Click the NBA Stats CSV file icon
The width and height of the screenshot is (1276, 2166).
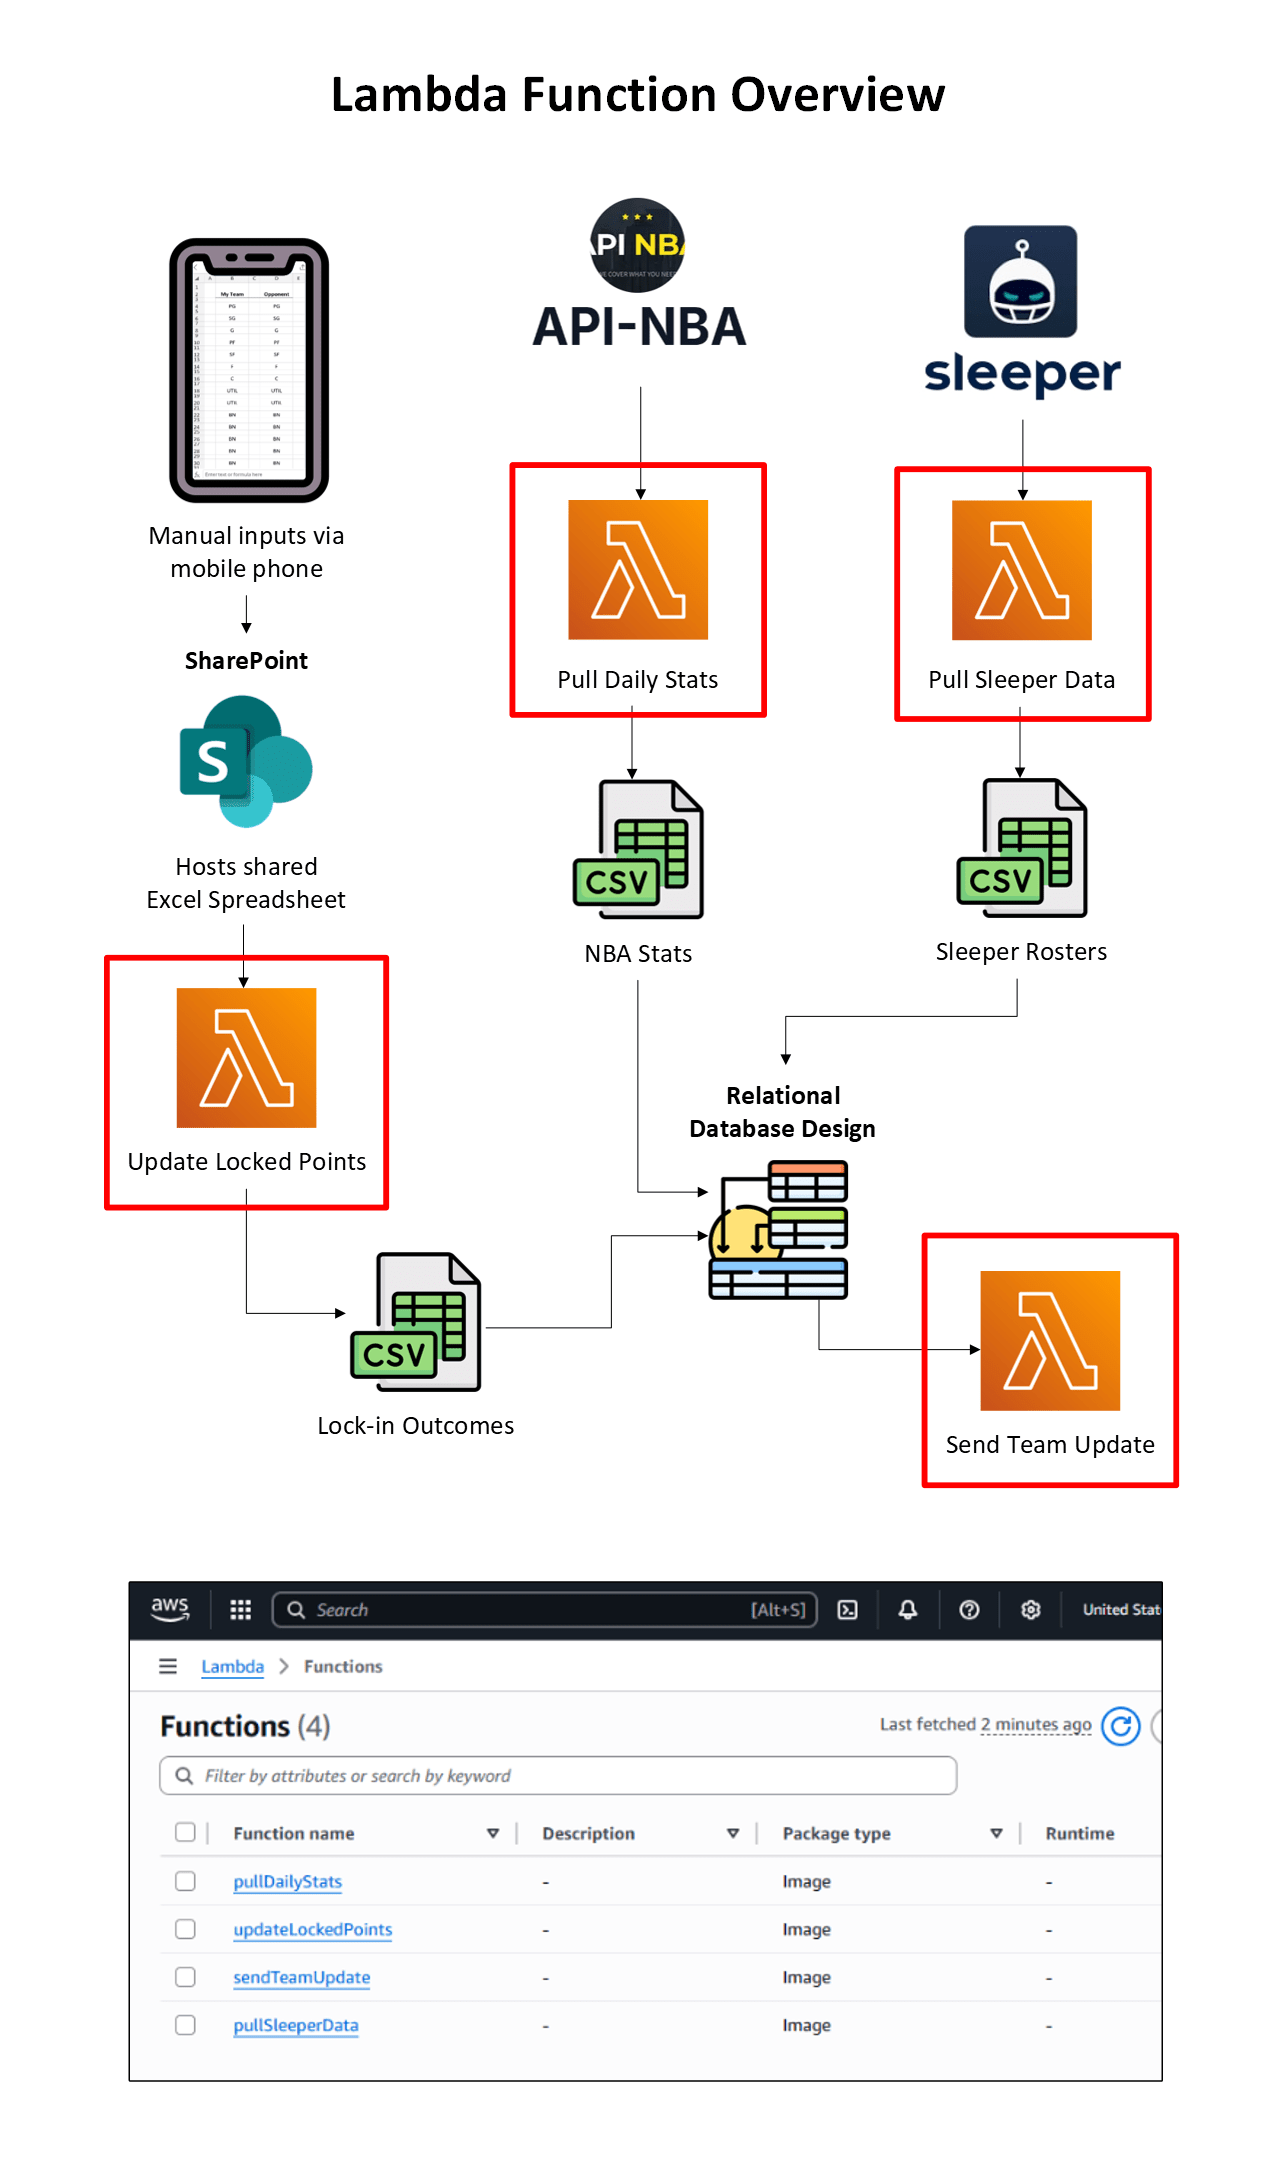(x=638, y=849)
